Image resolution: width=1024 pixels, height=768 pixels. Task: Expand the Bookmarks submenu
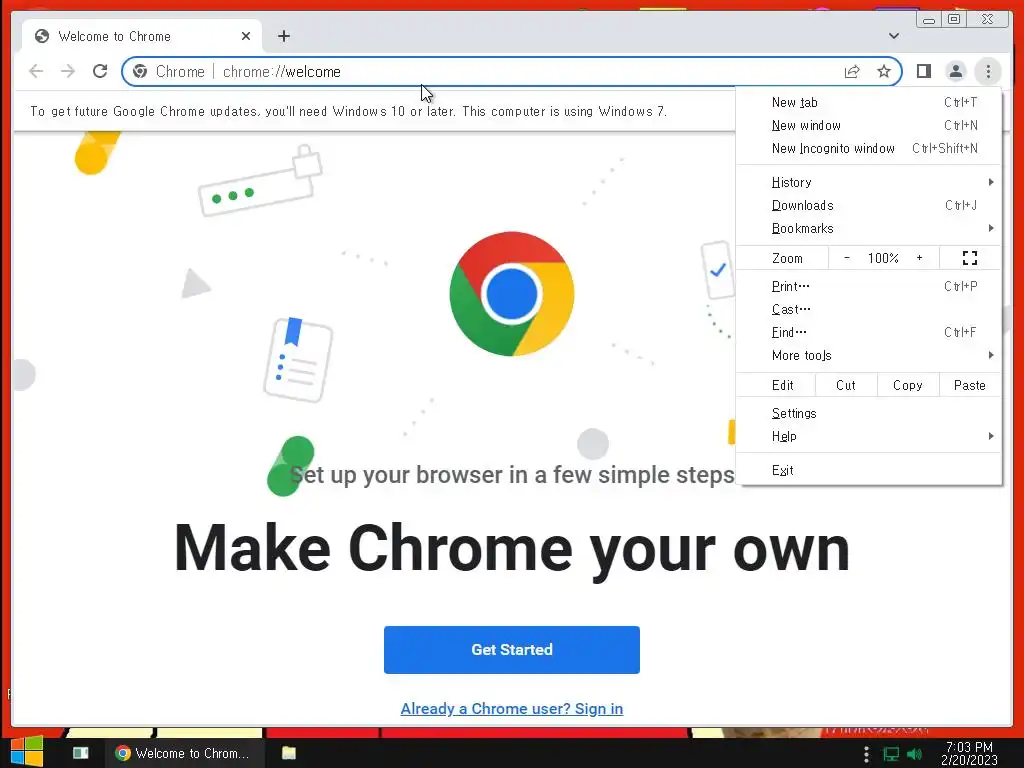tap(869, 228)
